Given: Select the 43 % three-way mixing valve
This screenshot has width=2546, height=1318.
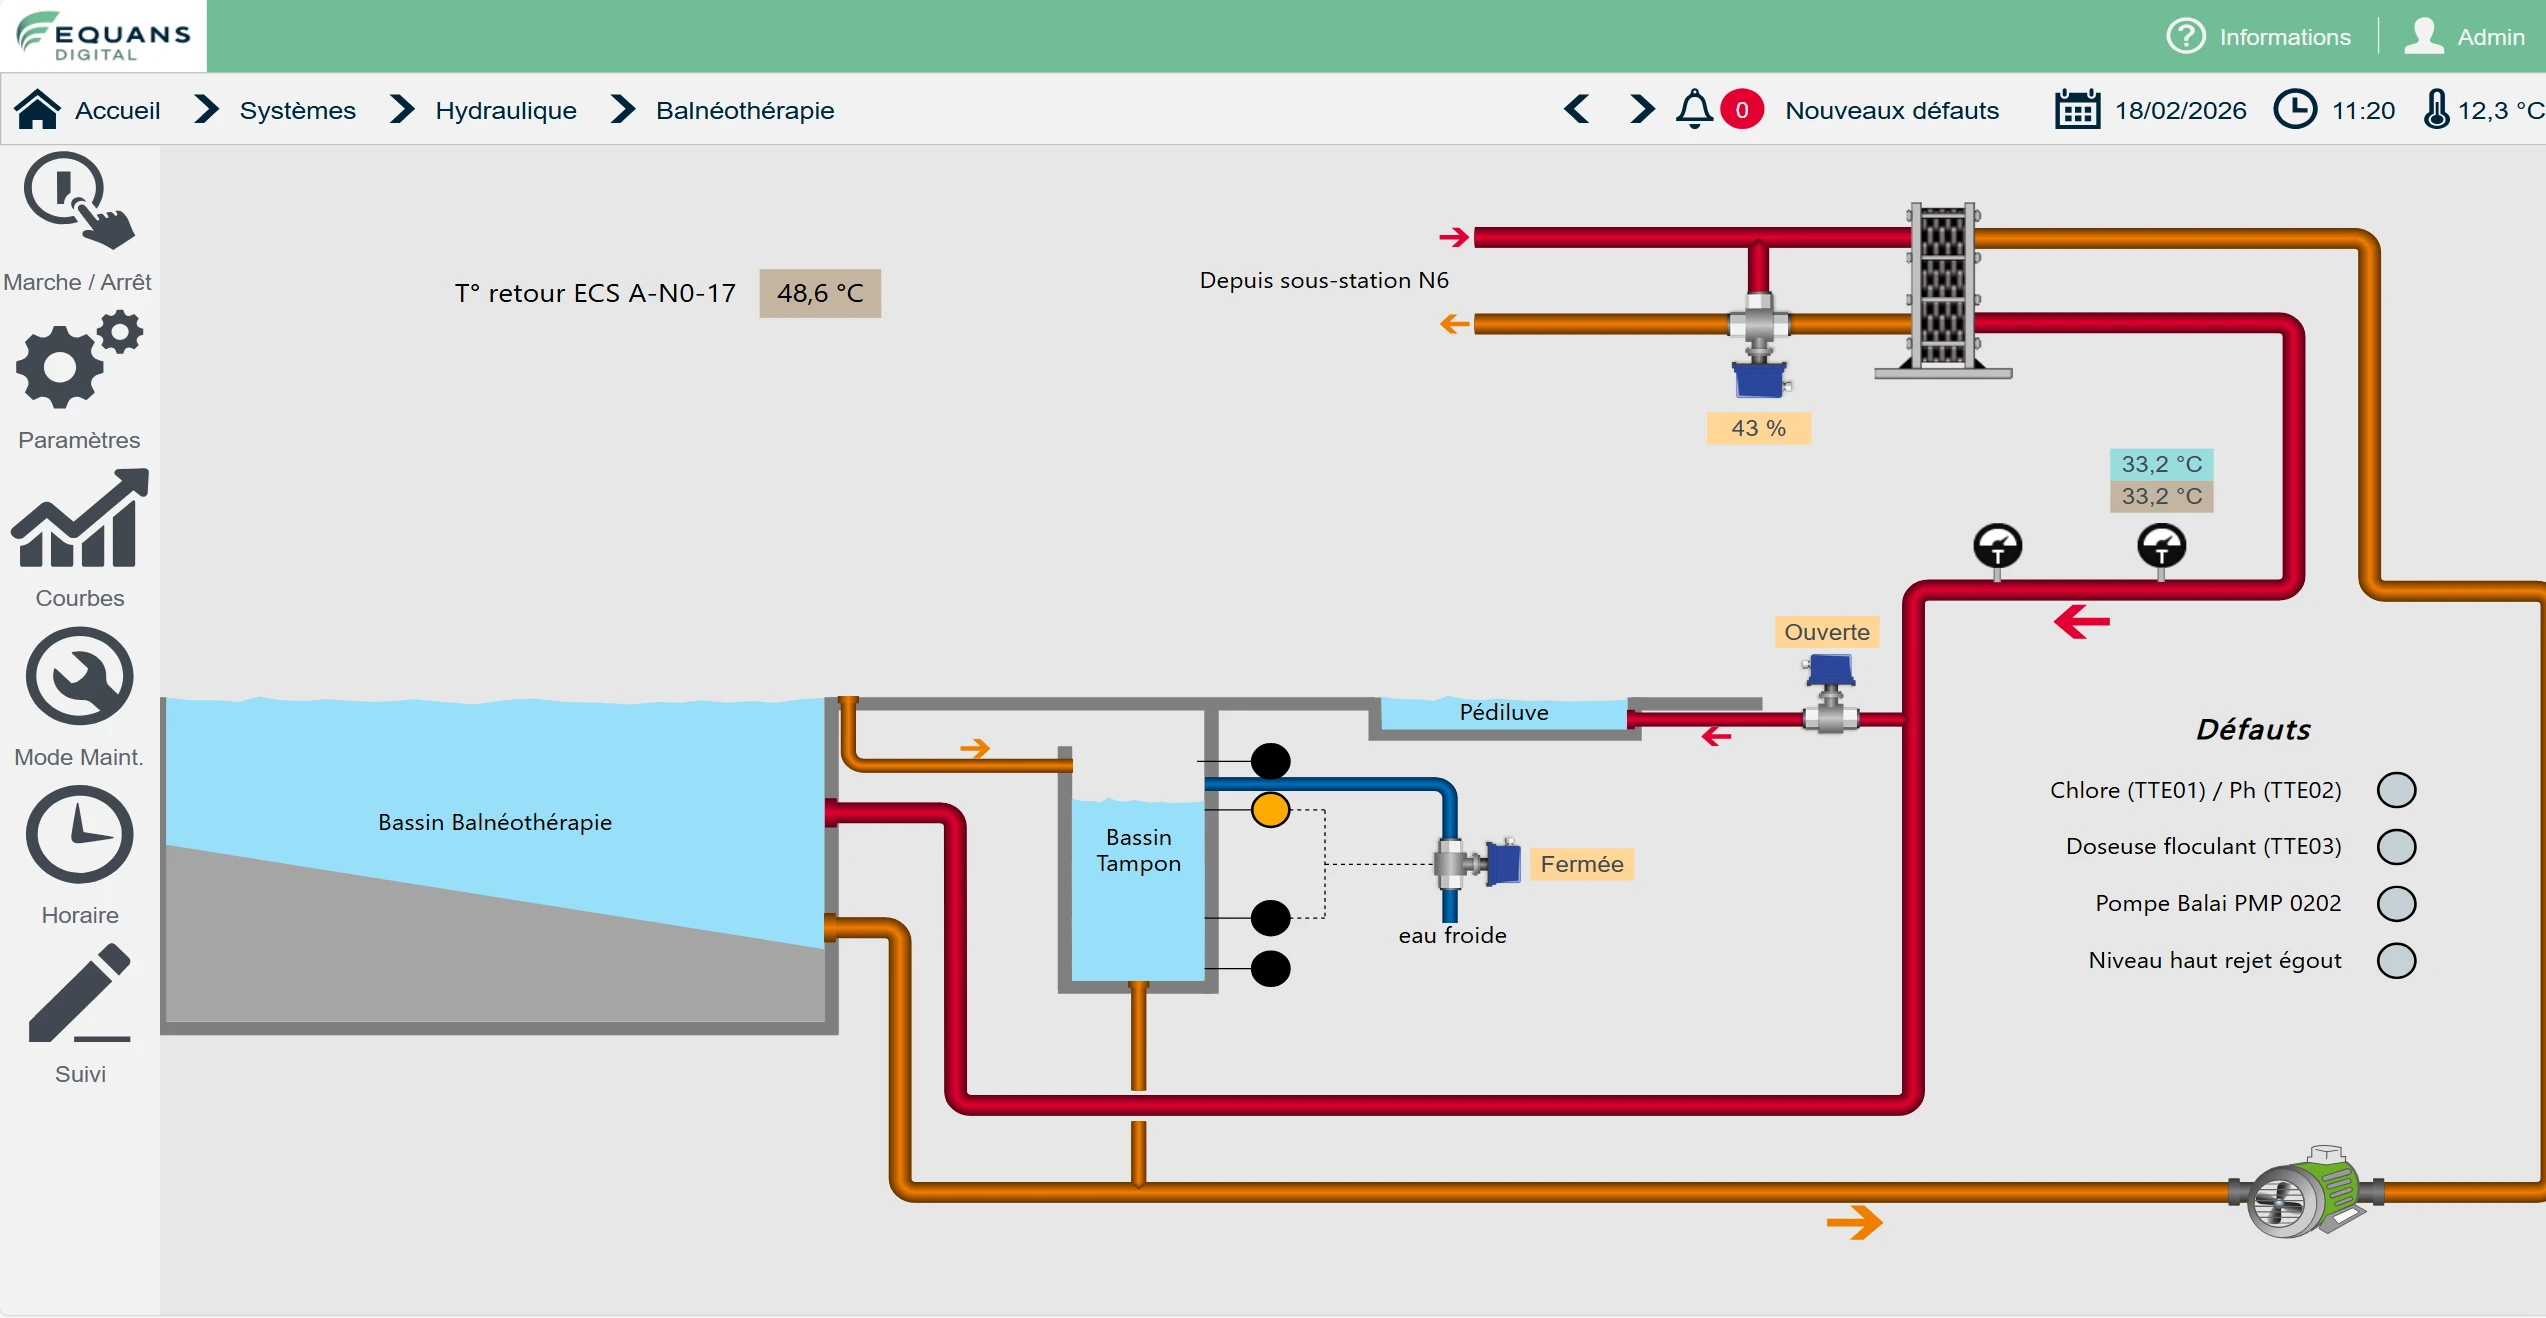Looking at the screenshot, I should (1759, 345).
